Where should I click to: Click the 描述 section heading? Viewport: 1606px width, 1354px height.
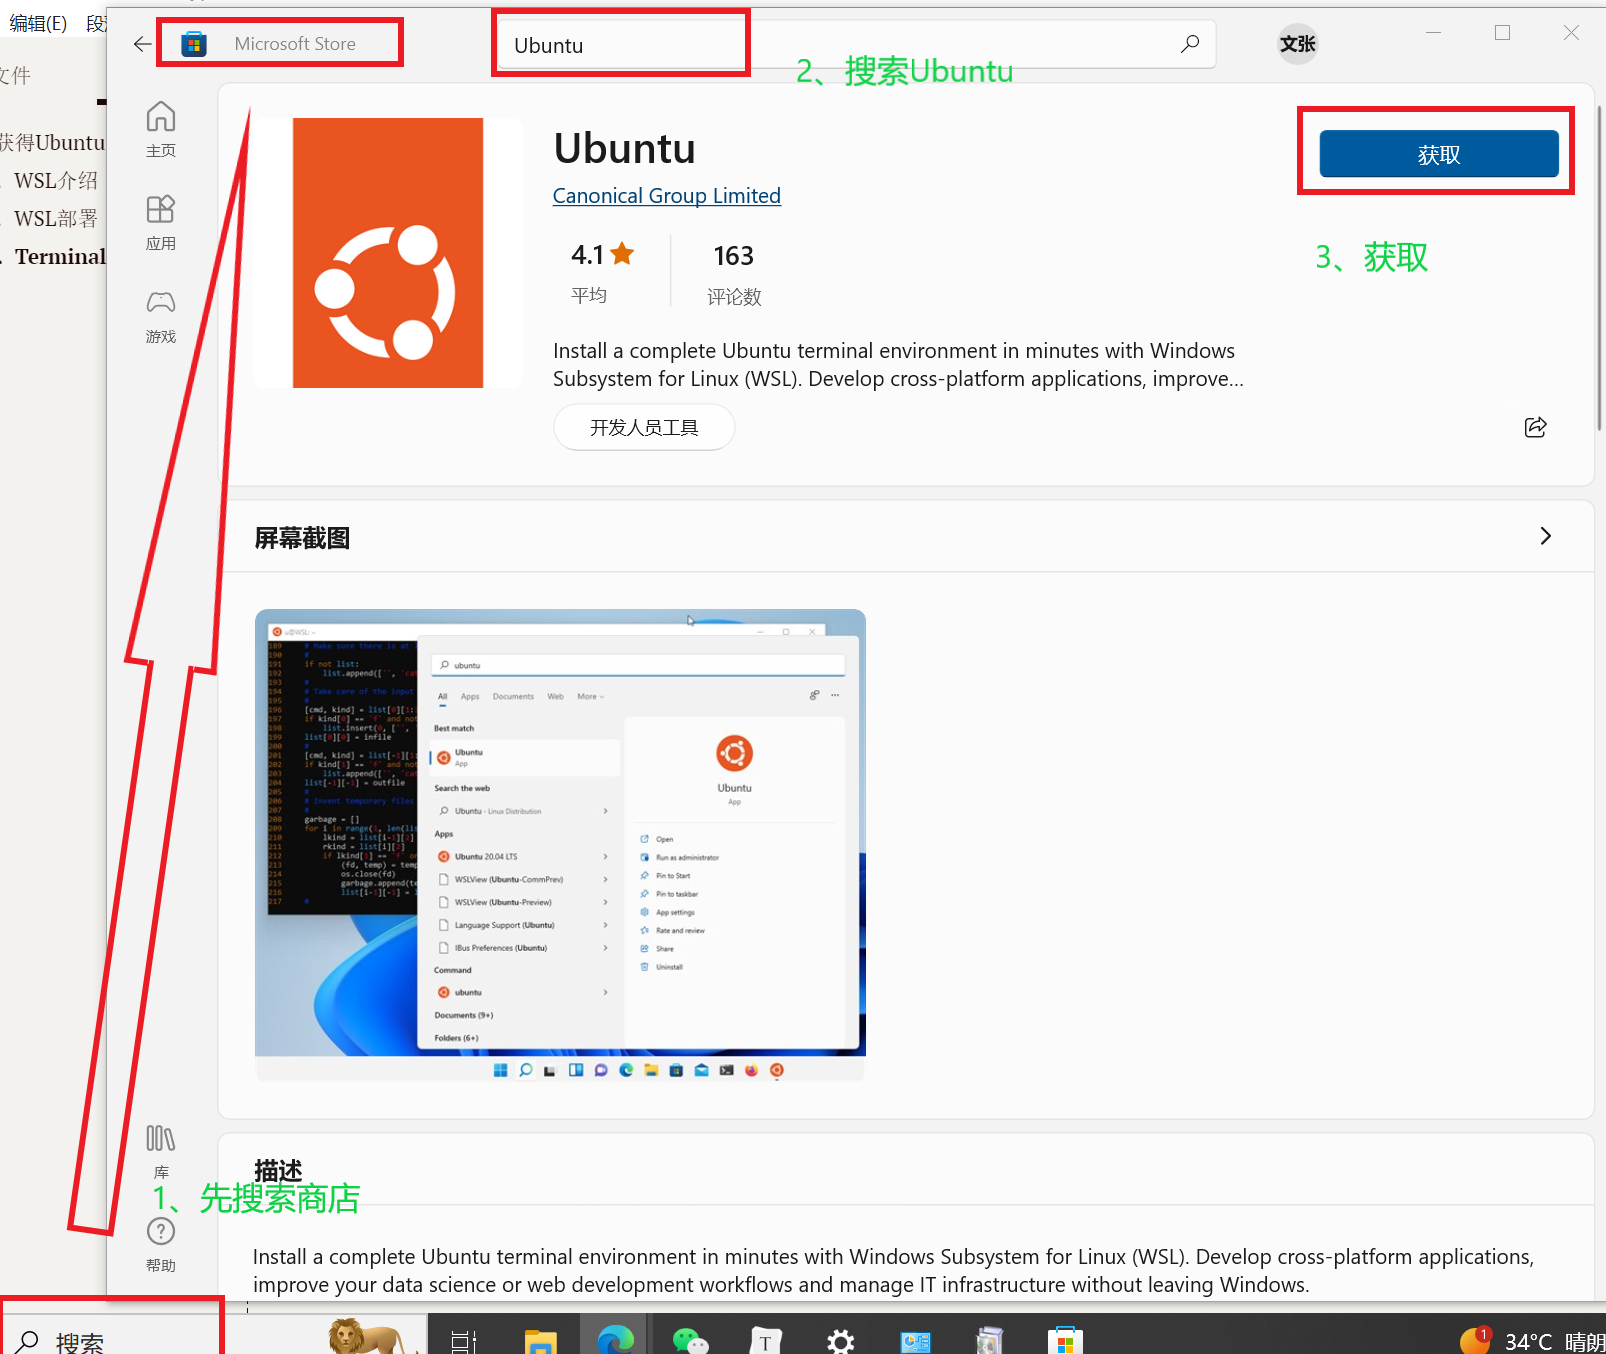tap(278, 1170)
